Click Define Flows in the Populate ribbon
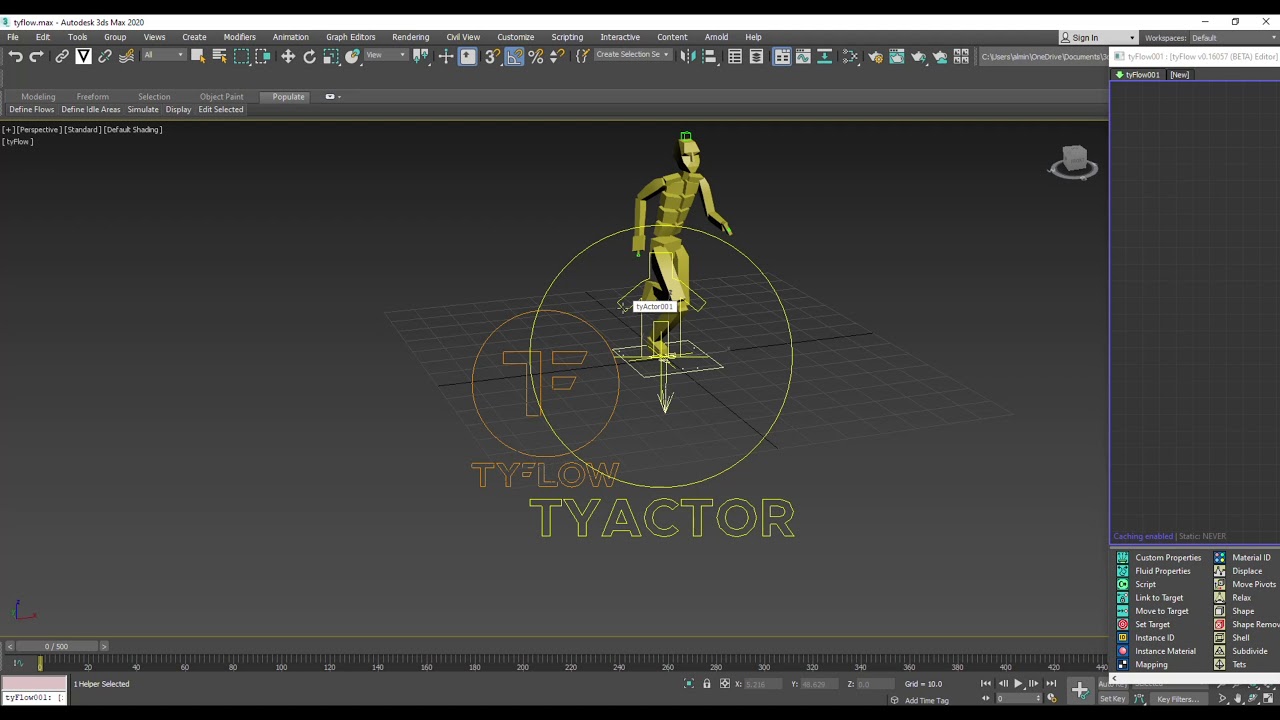 [x=32, y=110]
